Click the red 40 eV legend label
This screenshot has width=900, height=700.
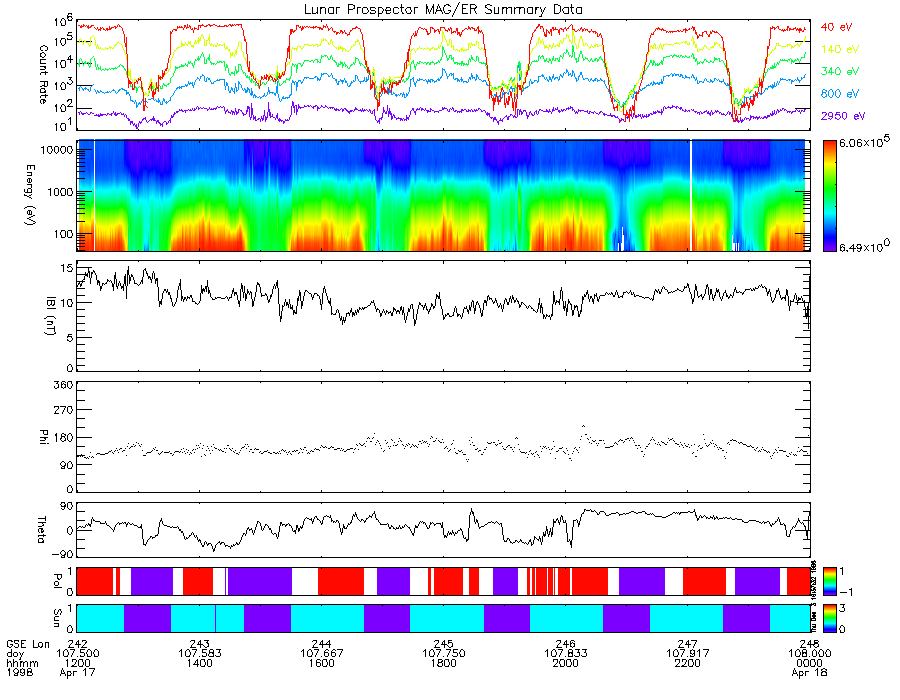point(836,27)
